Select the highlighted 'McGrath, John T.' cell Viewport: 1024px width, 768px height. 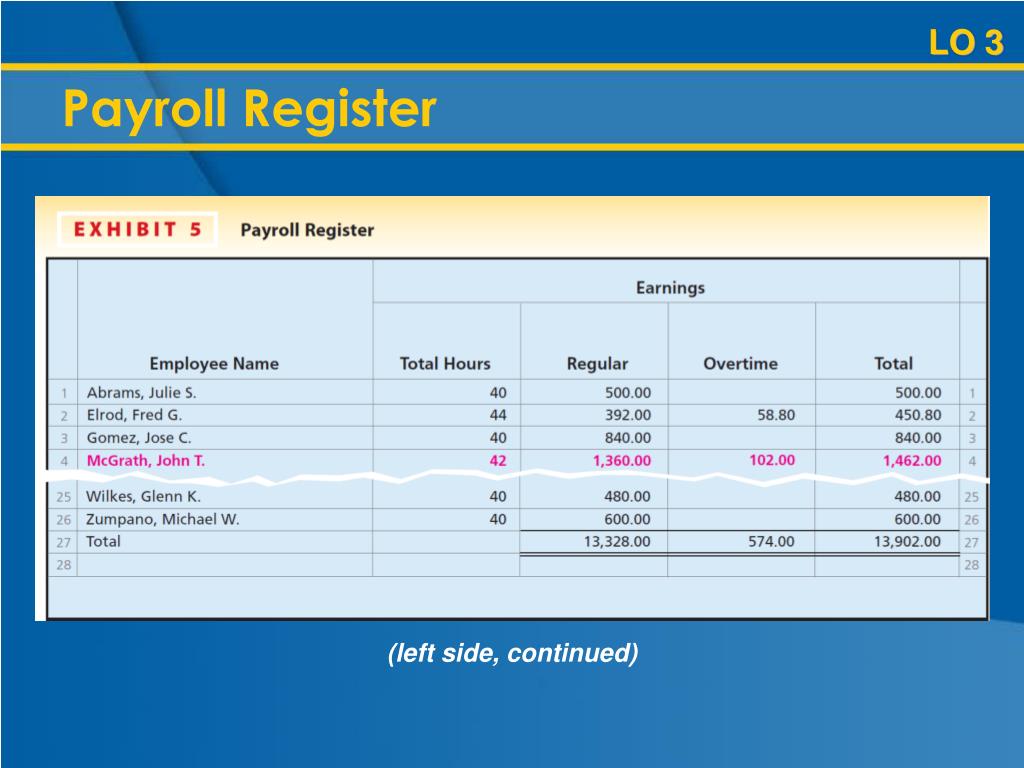tap(146, 460)
